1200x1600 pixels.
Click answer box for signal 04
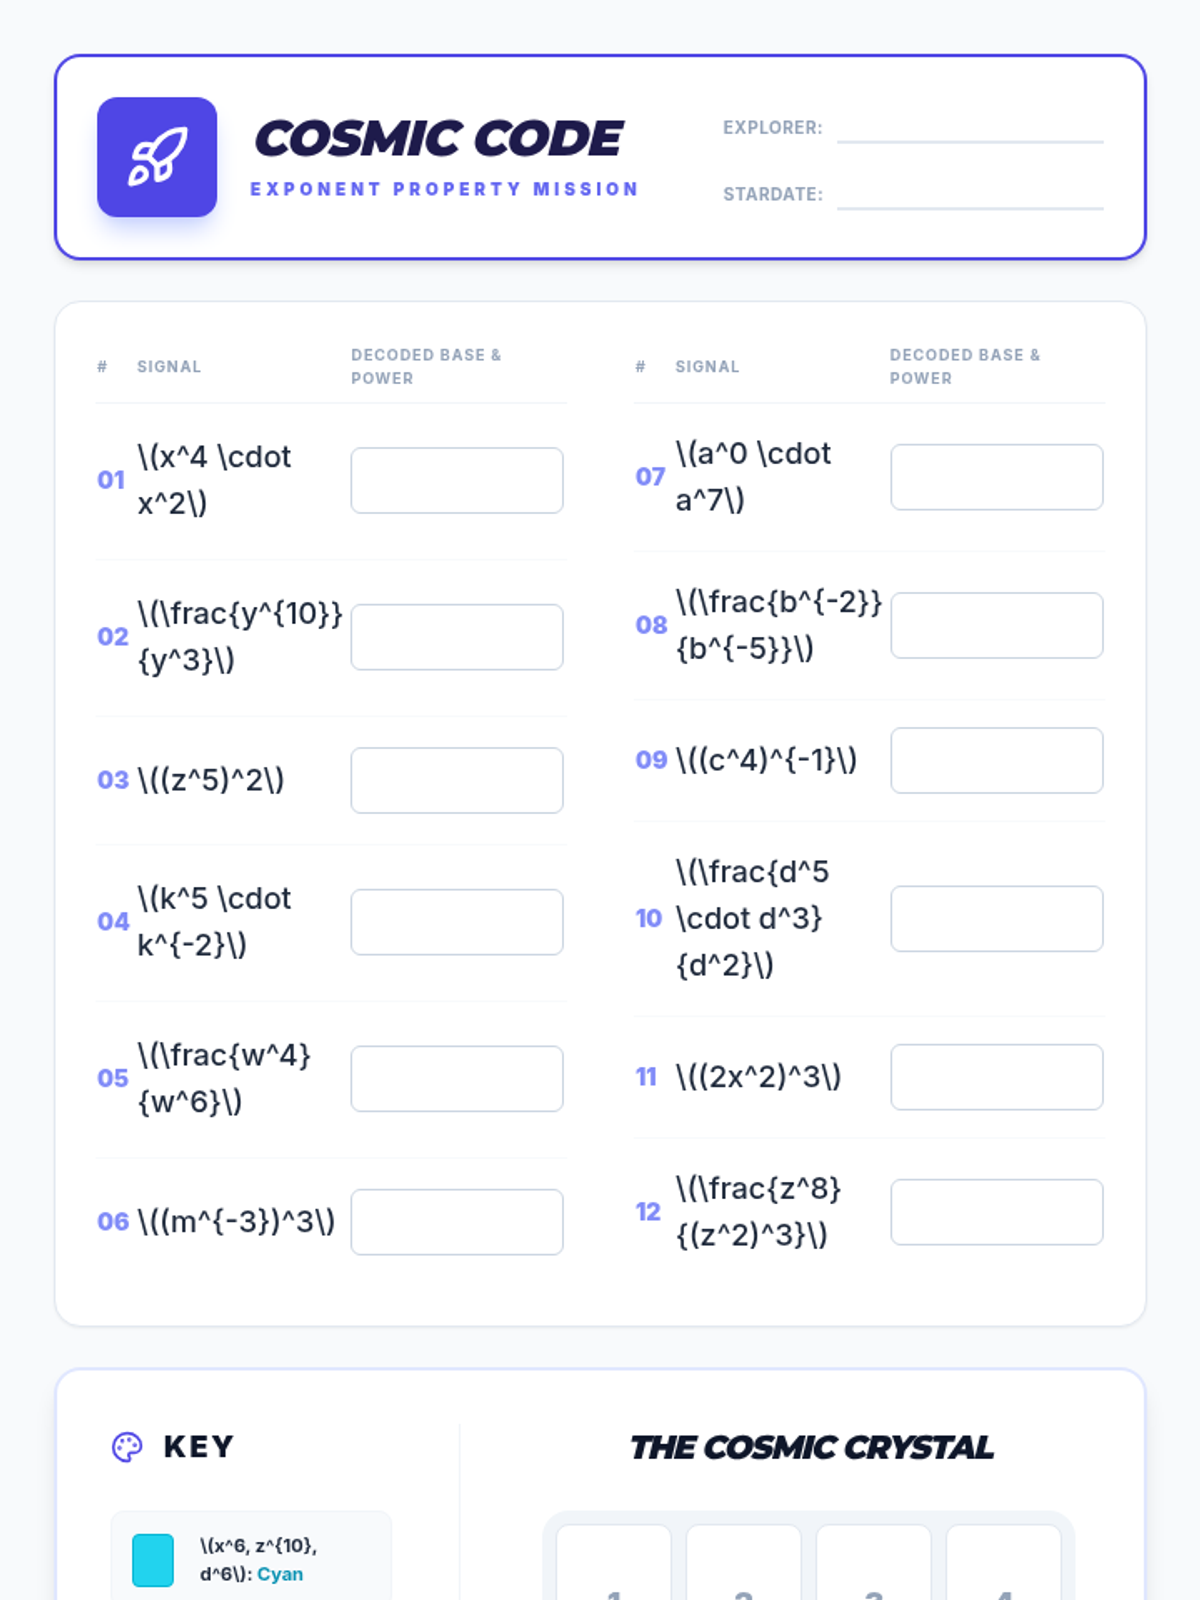(457, 922)
